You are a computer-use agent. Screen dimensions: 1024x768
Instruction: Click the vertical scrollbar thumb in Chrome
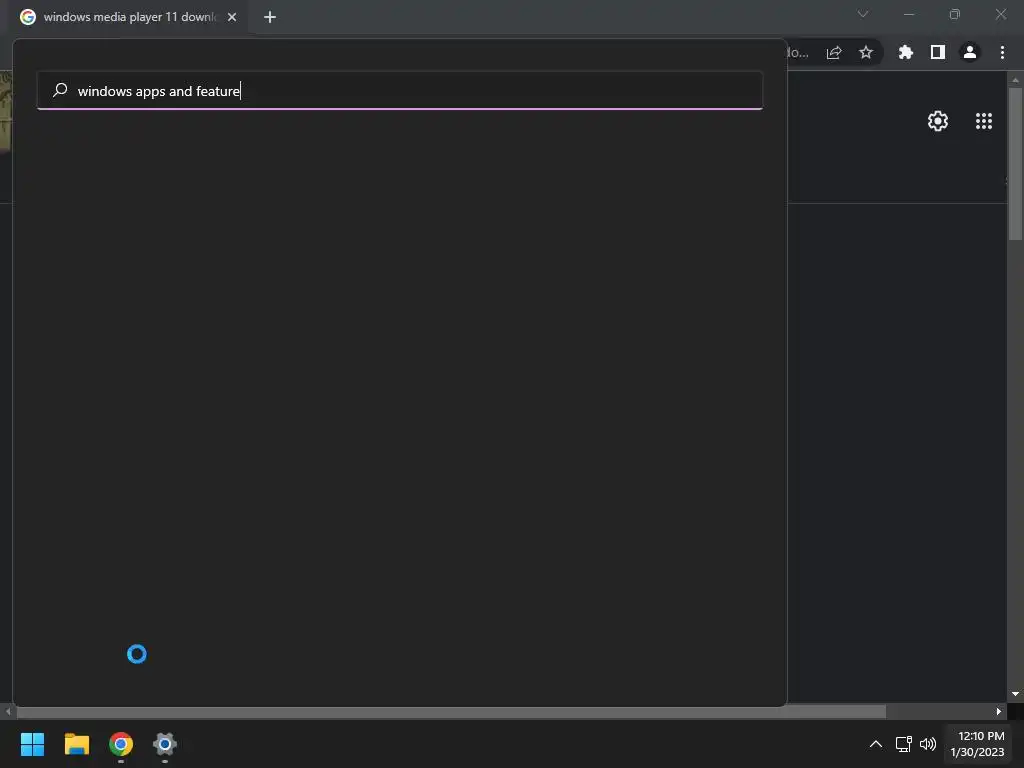(x=1015, y=163)
